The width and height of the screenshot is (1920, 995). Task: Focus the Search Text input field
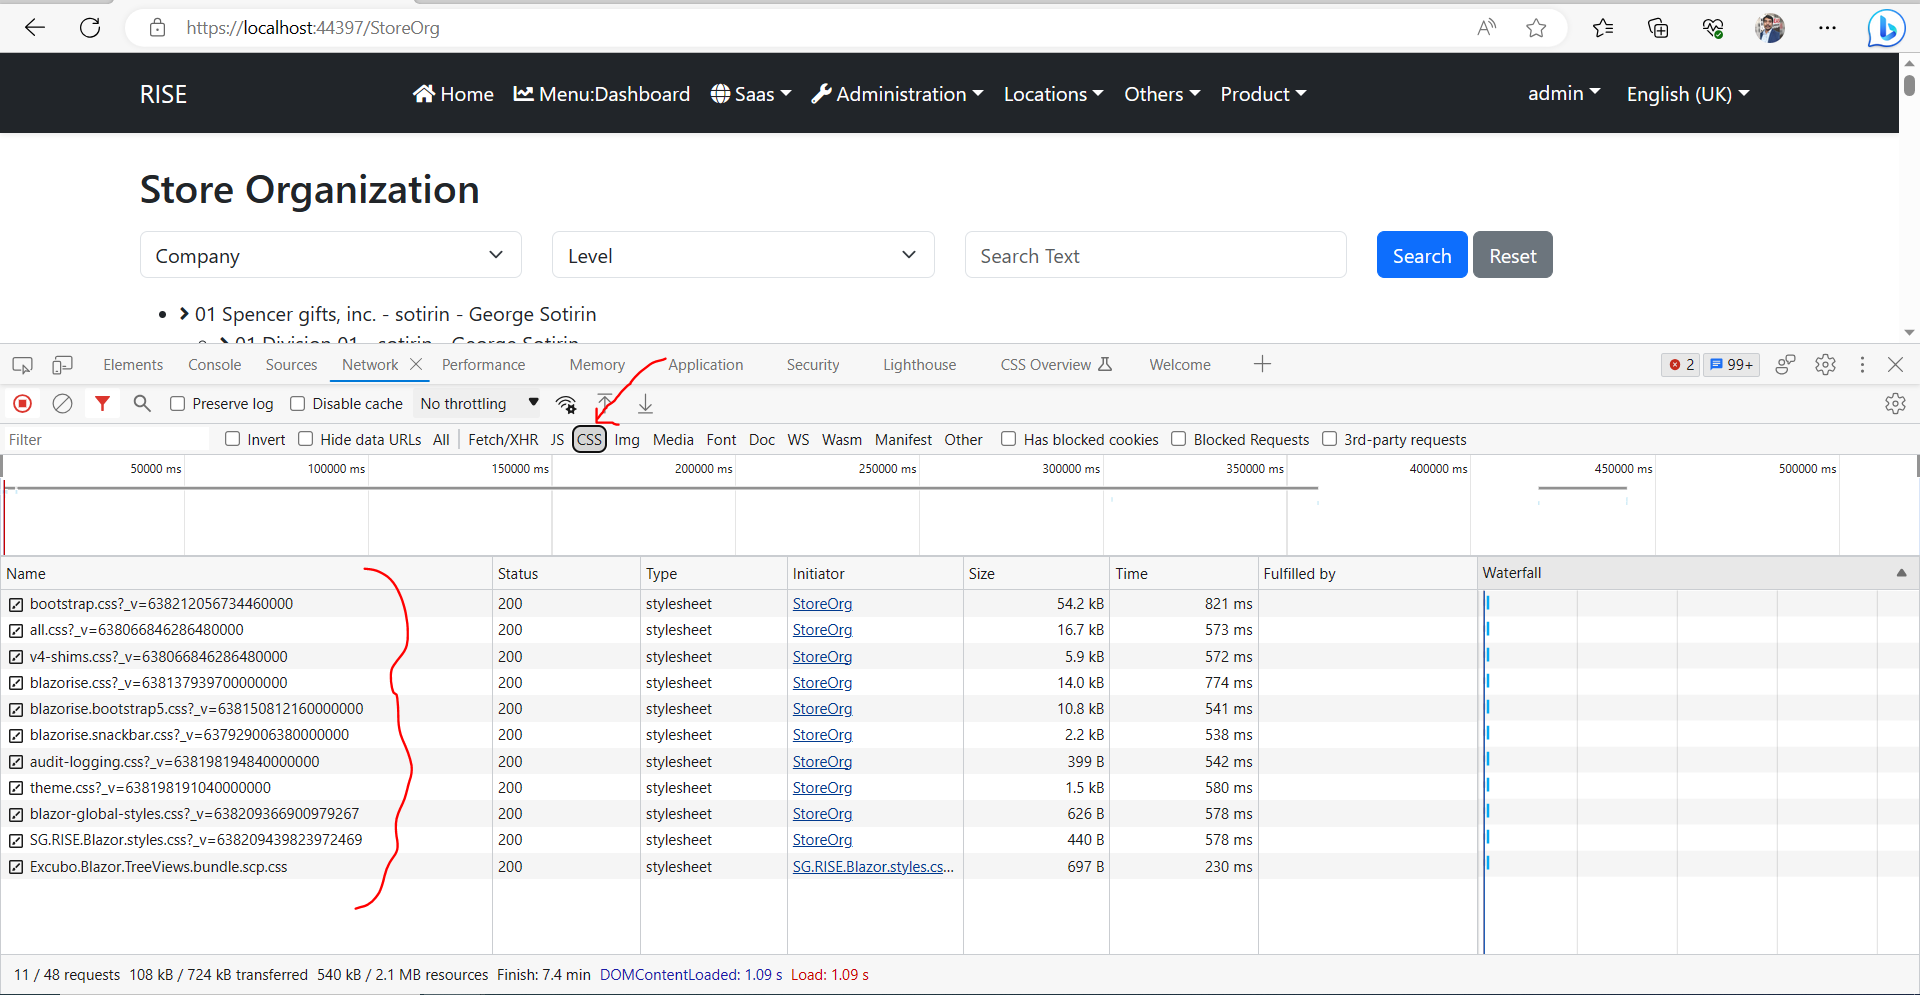1155,256
